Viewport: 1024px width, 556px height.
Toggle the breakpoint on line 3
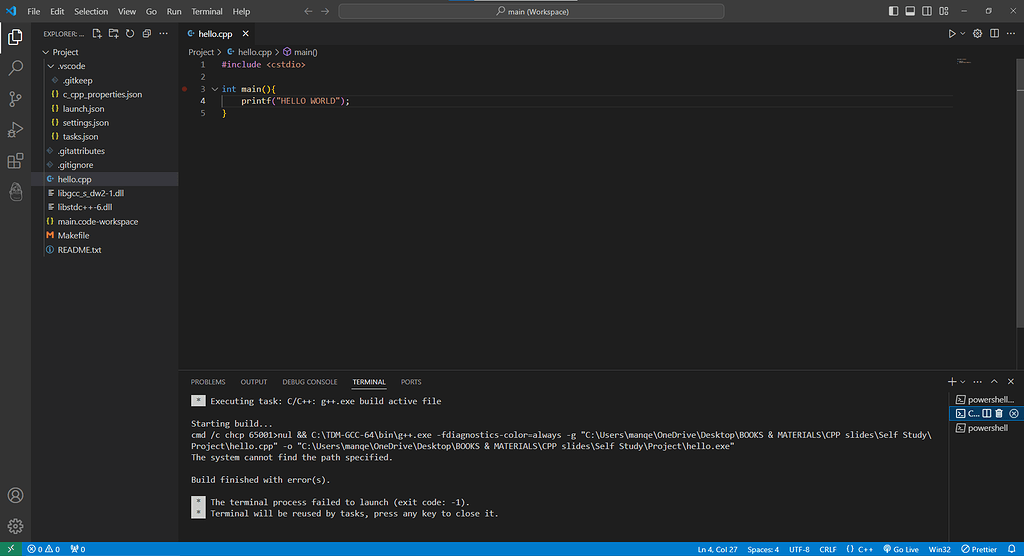click(x=185, y=89)
